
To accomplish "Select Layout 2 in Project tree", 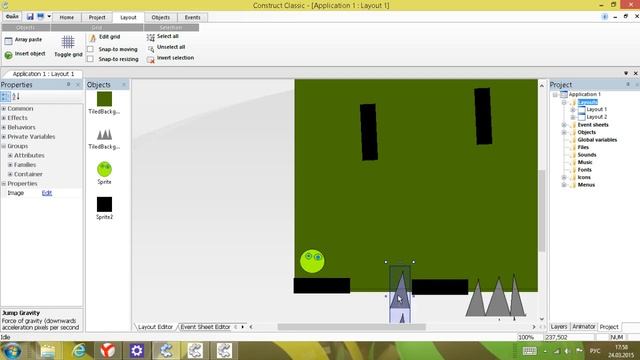I will [x=596, y=117].
